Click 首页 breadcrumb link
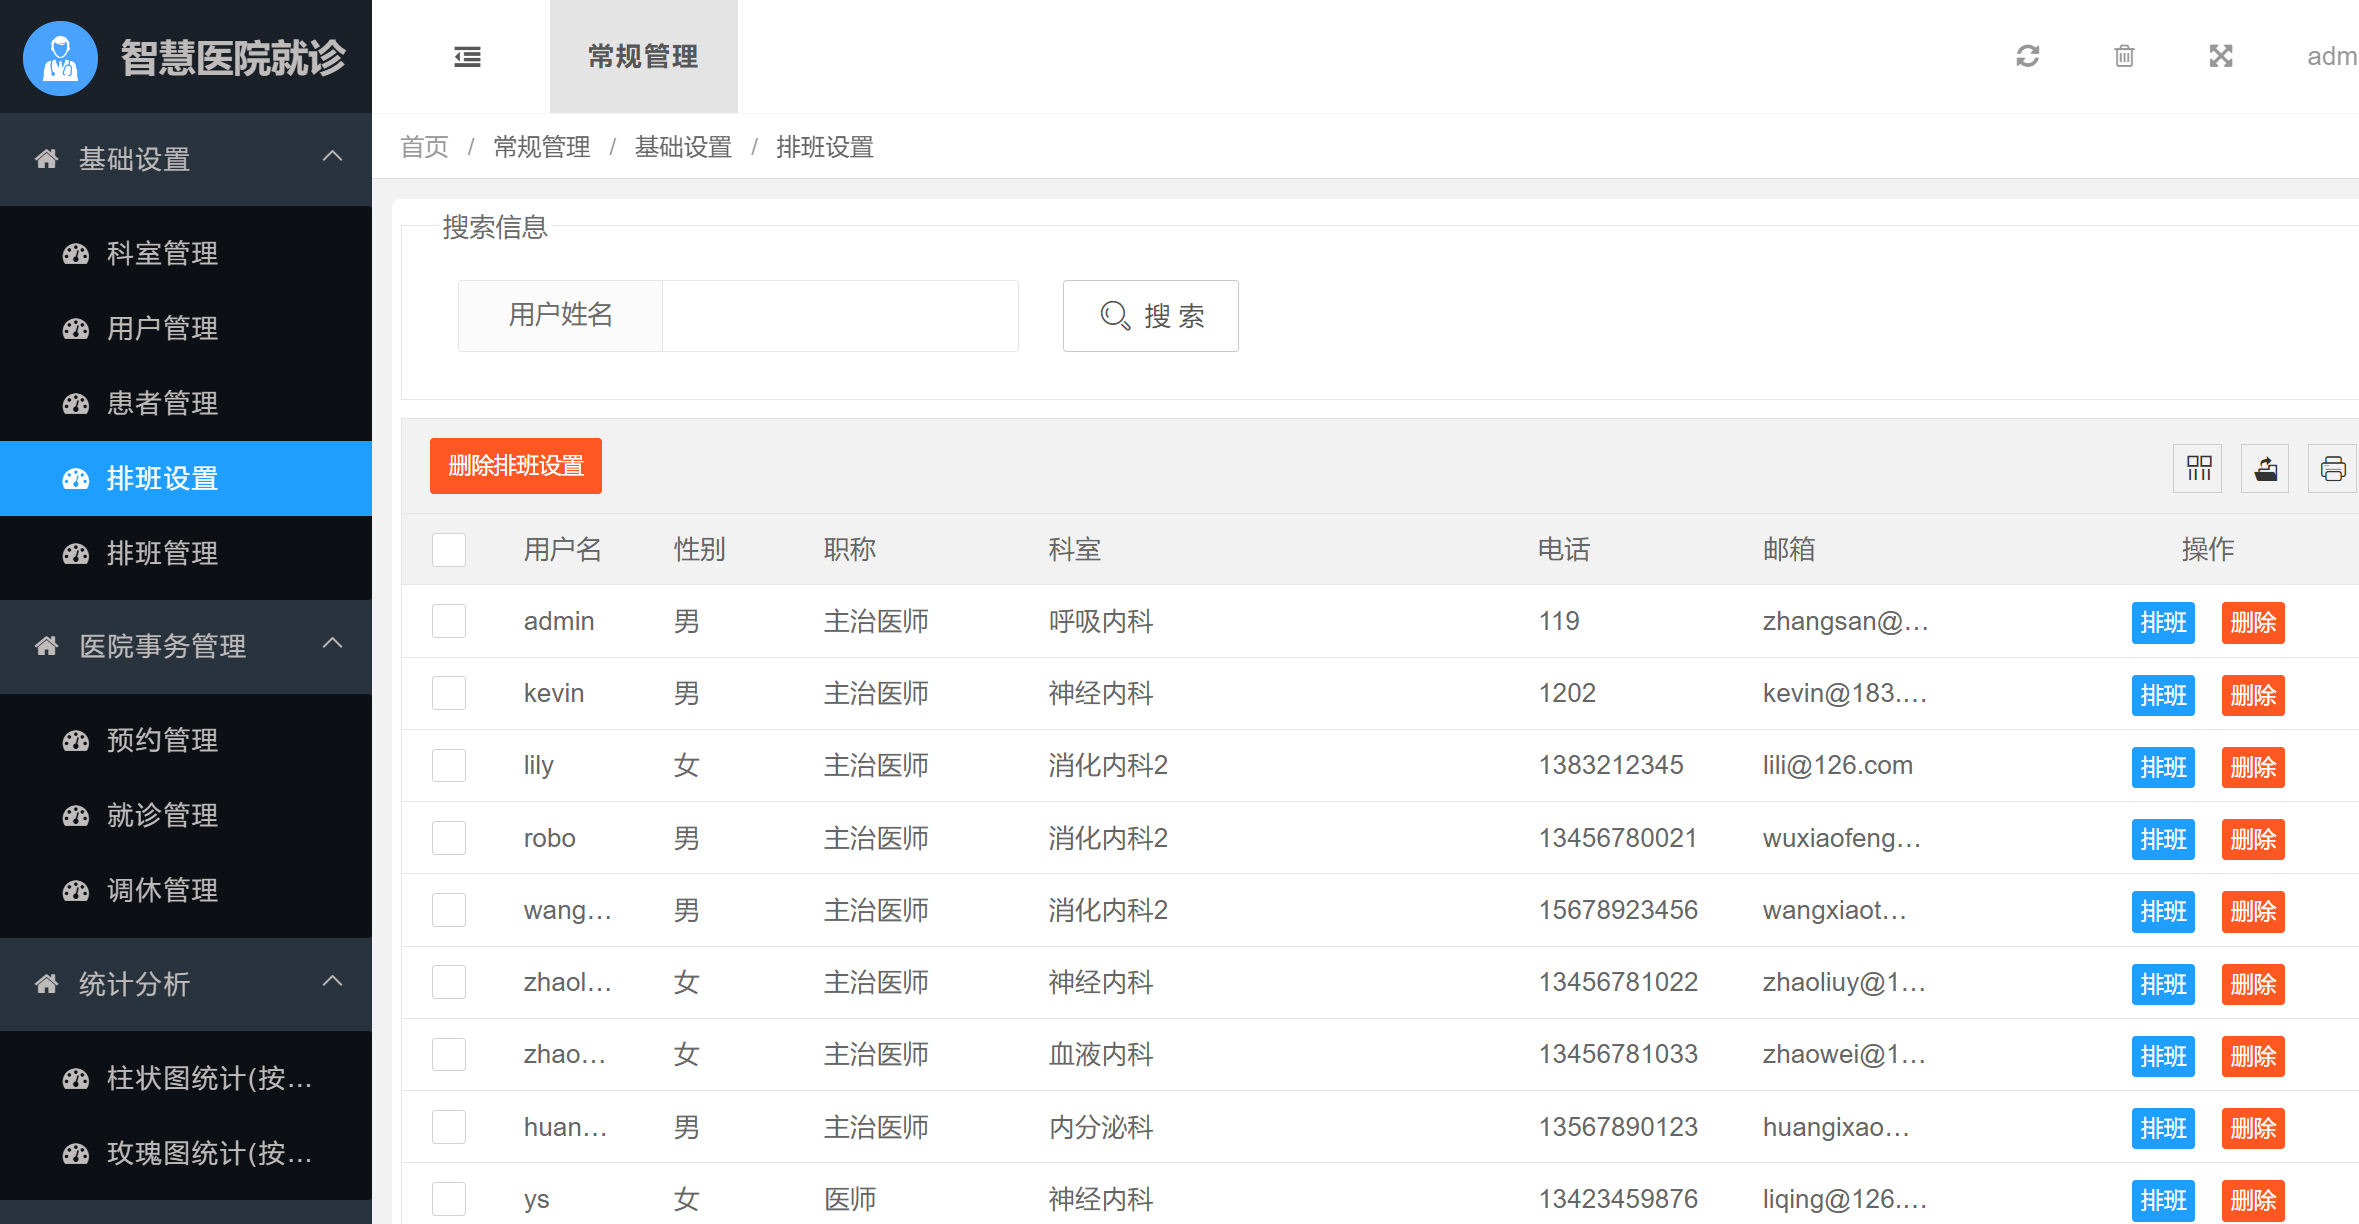Screen dimensions: 2359x1224 coord(425,147)
